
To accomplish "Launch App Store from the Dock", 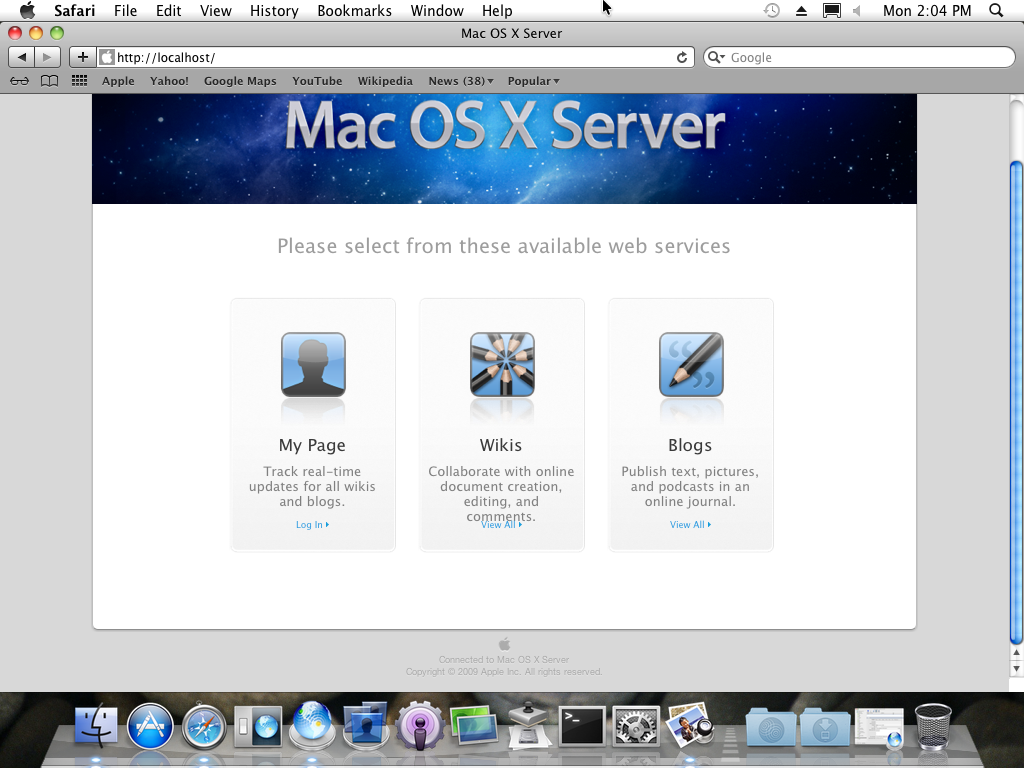I will 150,726.
